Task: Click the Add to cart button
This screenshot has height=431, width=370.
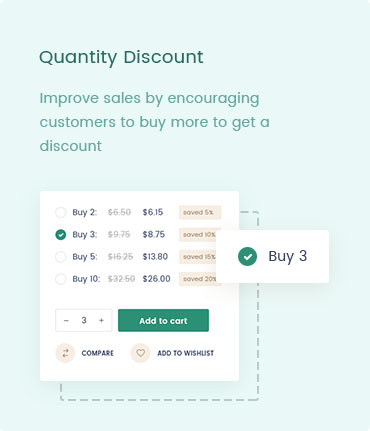Action: pyautogui.click(x=163, y=320)
